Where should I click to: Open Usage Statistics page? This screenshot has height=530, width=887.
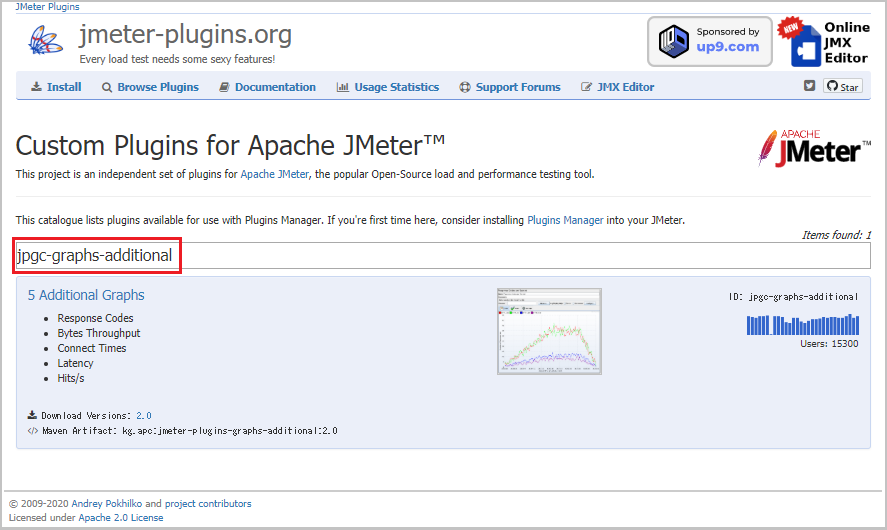388,87
